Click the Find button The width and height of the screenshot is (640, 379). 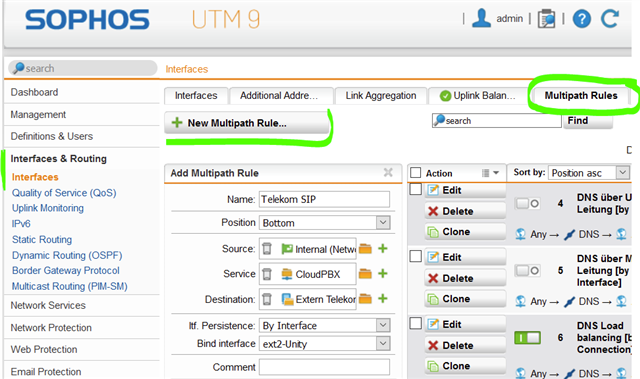coord(587,121)
